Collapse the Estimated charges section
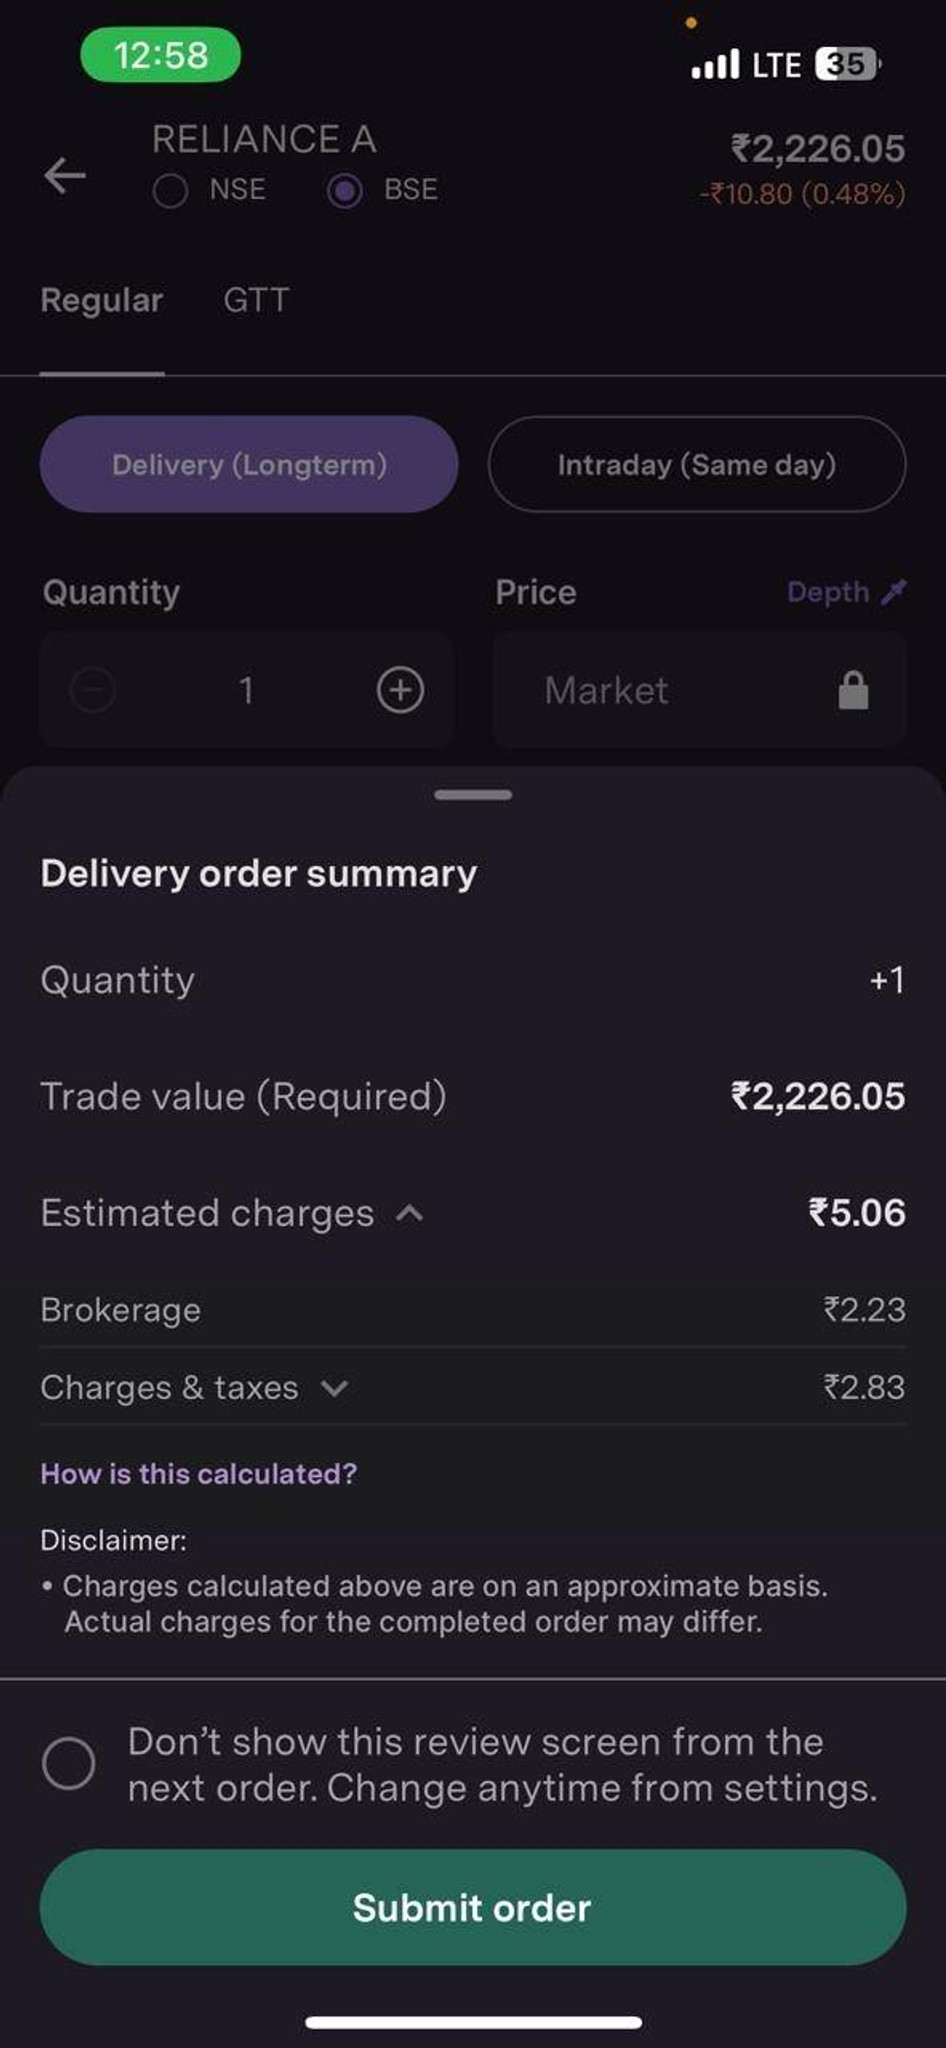The height and width of the screenshot is (2048, 946). tap(410, 1213)
